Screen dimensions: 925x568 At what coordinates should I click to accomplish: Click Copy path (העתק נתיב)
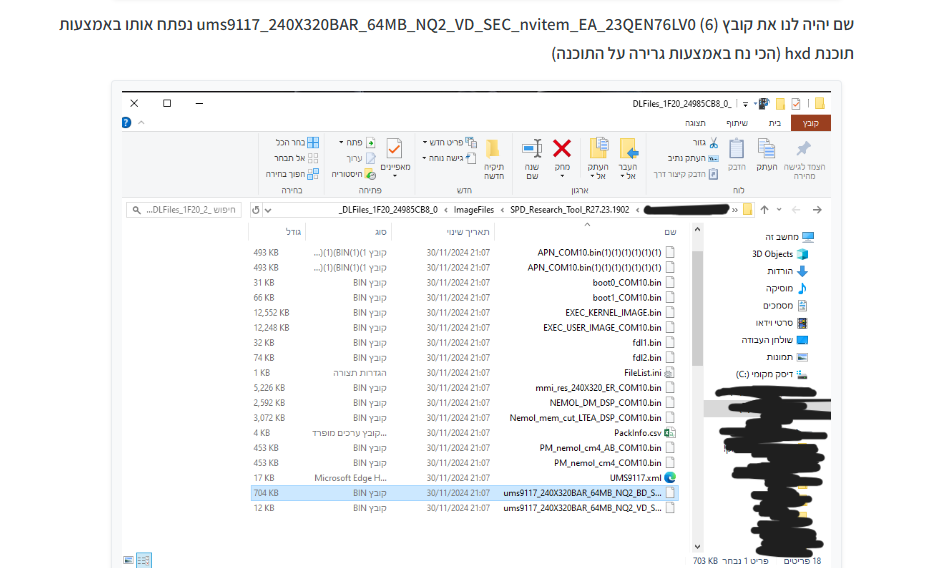[x=693, y=158]
